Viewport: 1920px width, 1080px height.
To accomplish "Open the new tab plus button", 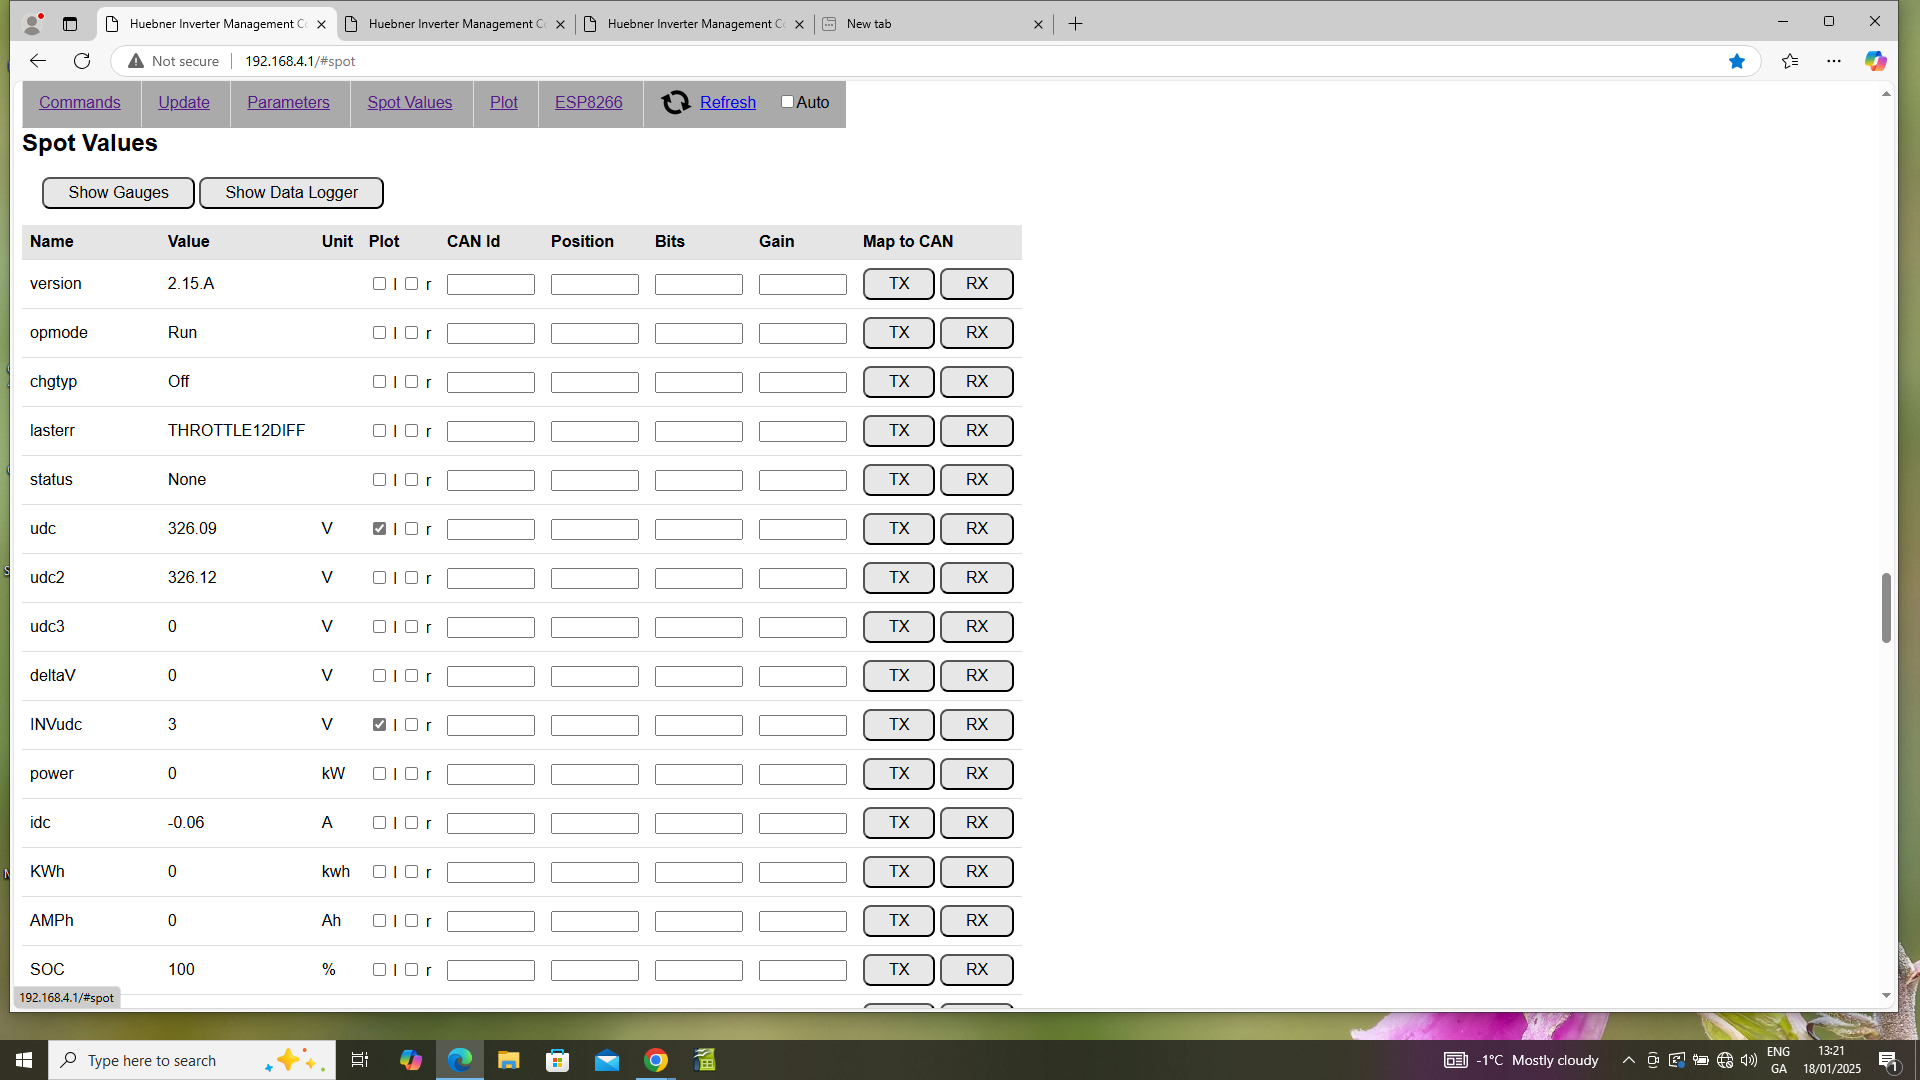I will 1075,24.
